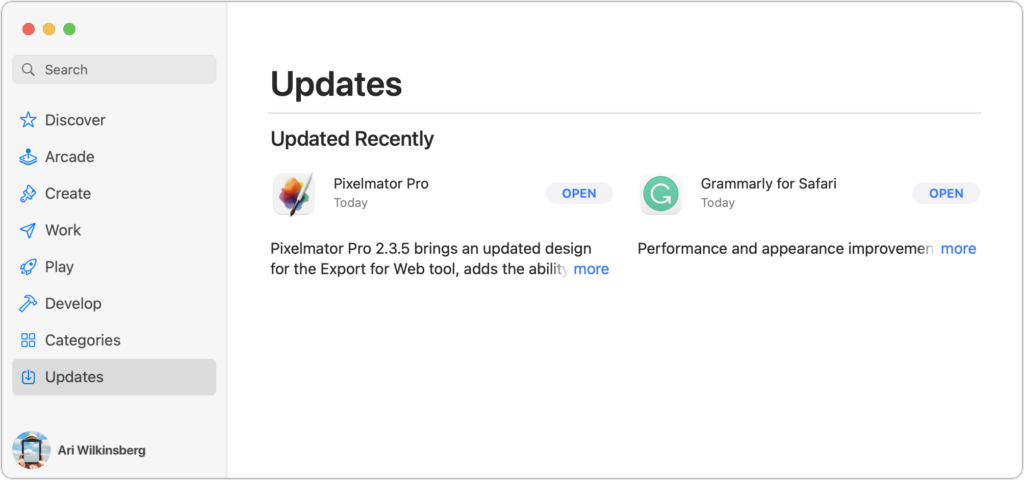This screenshot has height=480, width=1024.
Task: Click the Updates download arrow icon
Action: [x=28, y=377]
